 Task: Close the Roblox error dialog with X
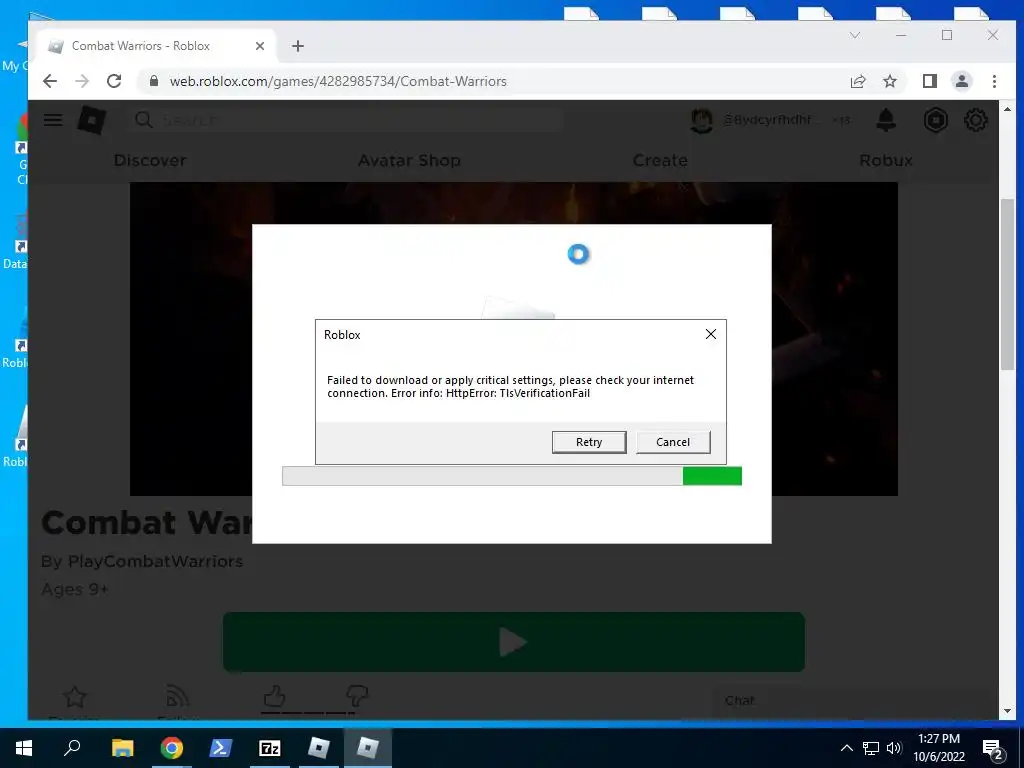click(711, 334)
